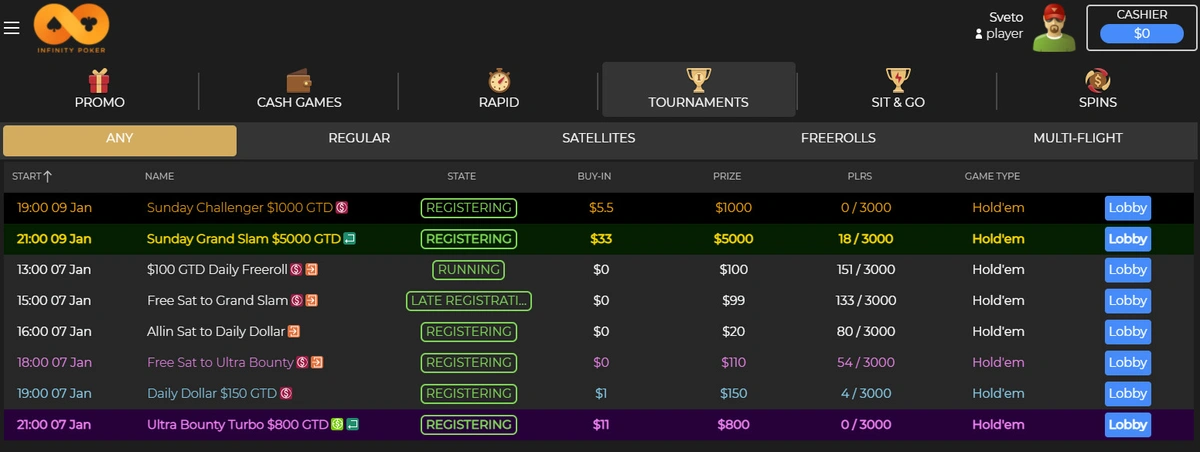The height and width of the screenshot is (452, 1200).
Task: Open Lobby for Ultra Bounty Turbo
Action: click(1127, 424)
